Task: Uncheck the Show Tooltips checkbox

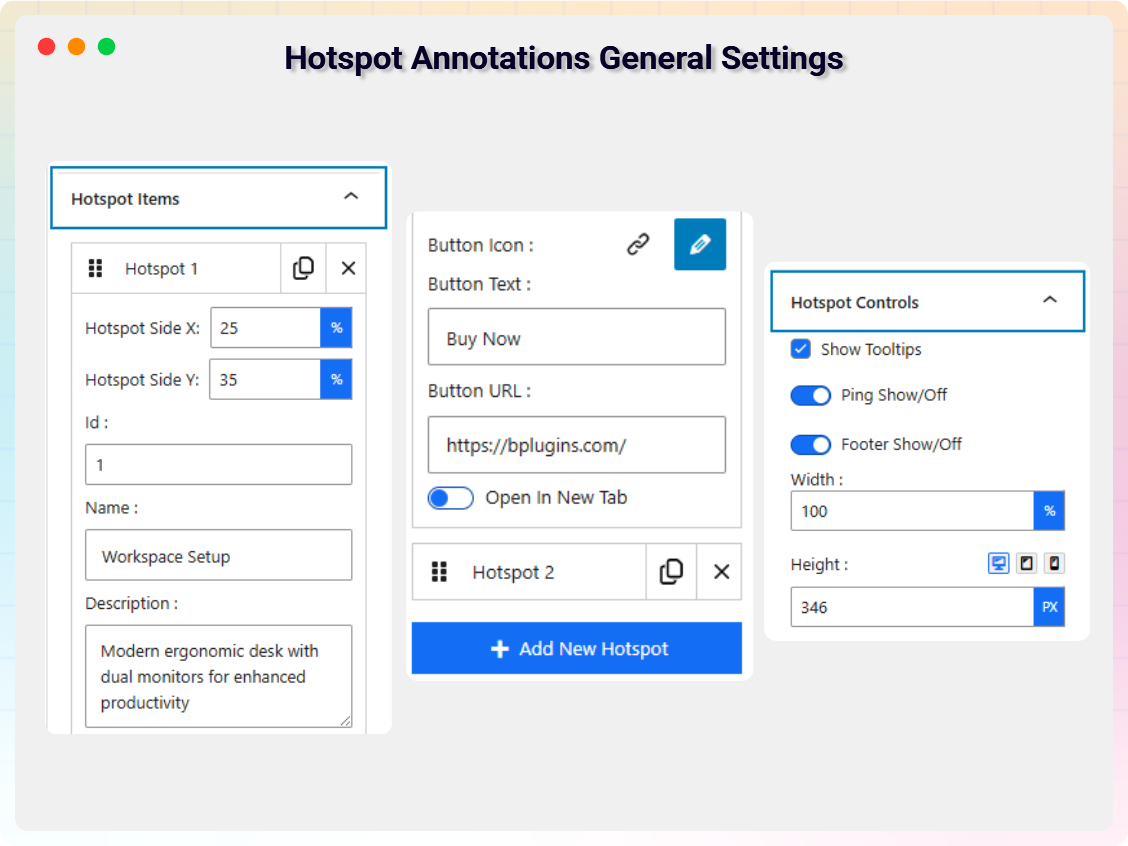Action: click(800, 349)
